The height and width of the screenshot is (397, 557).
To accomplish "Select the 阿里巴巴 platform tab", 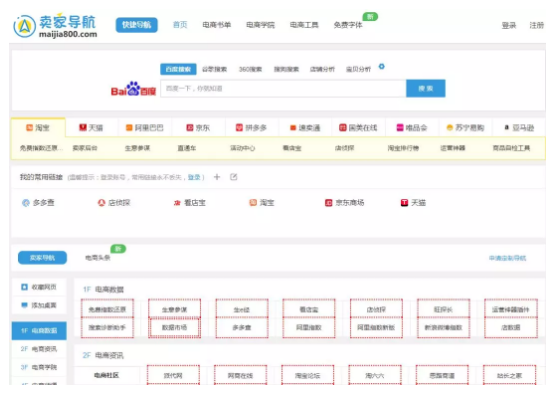I will tap(145, 127).
